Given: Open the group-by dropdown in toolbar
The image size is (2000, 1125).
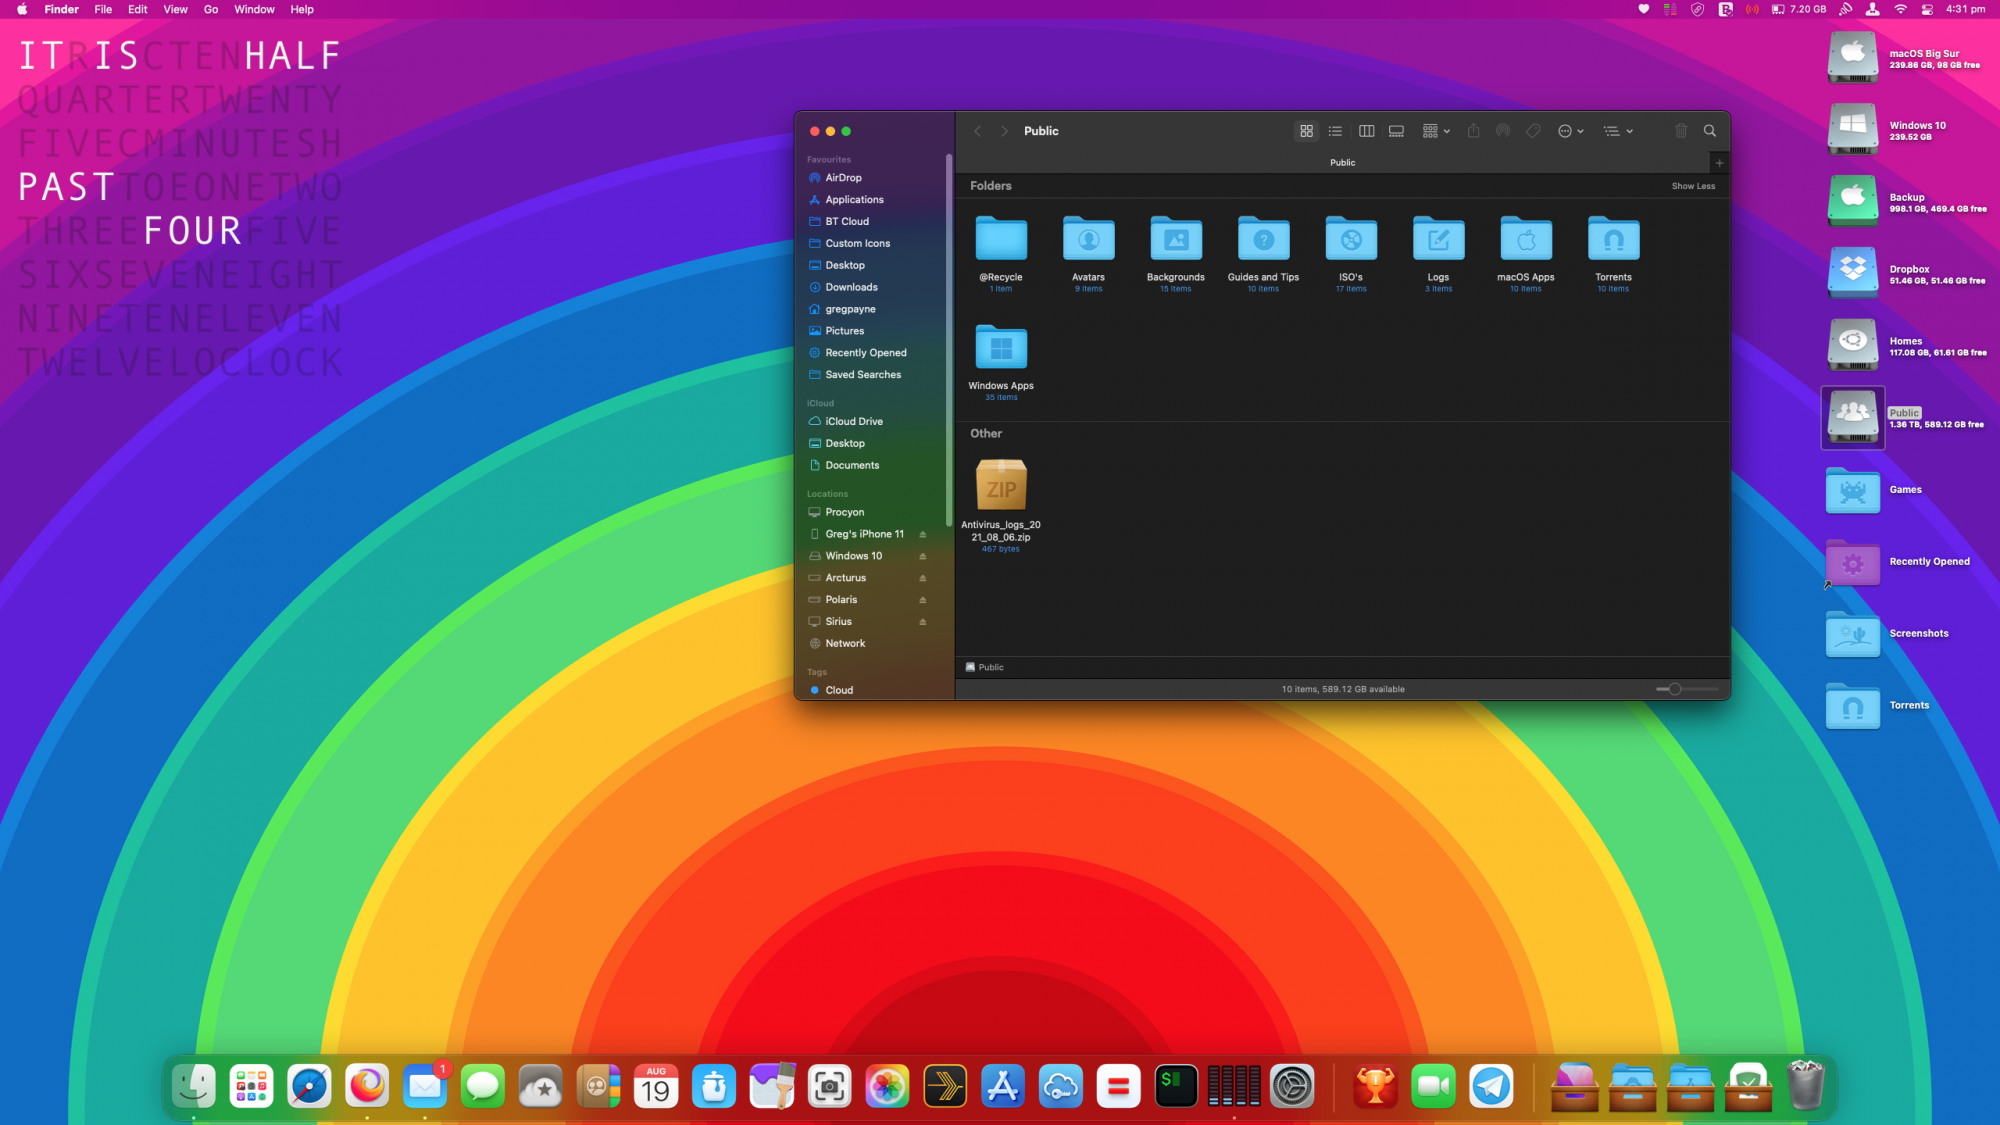Looking at the screenshot, I should click(x=1436, y=131).
